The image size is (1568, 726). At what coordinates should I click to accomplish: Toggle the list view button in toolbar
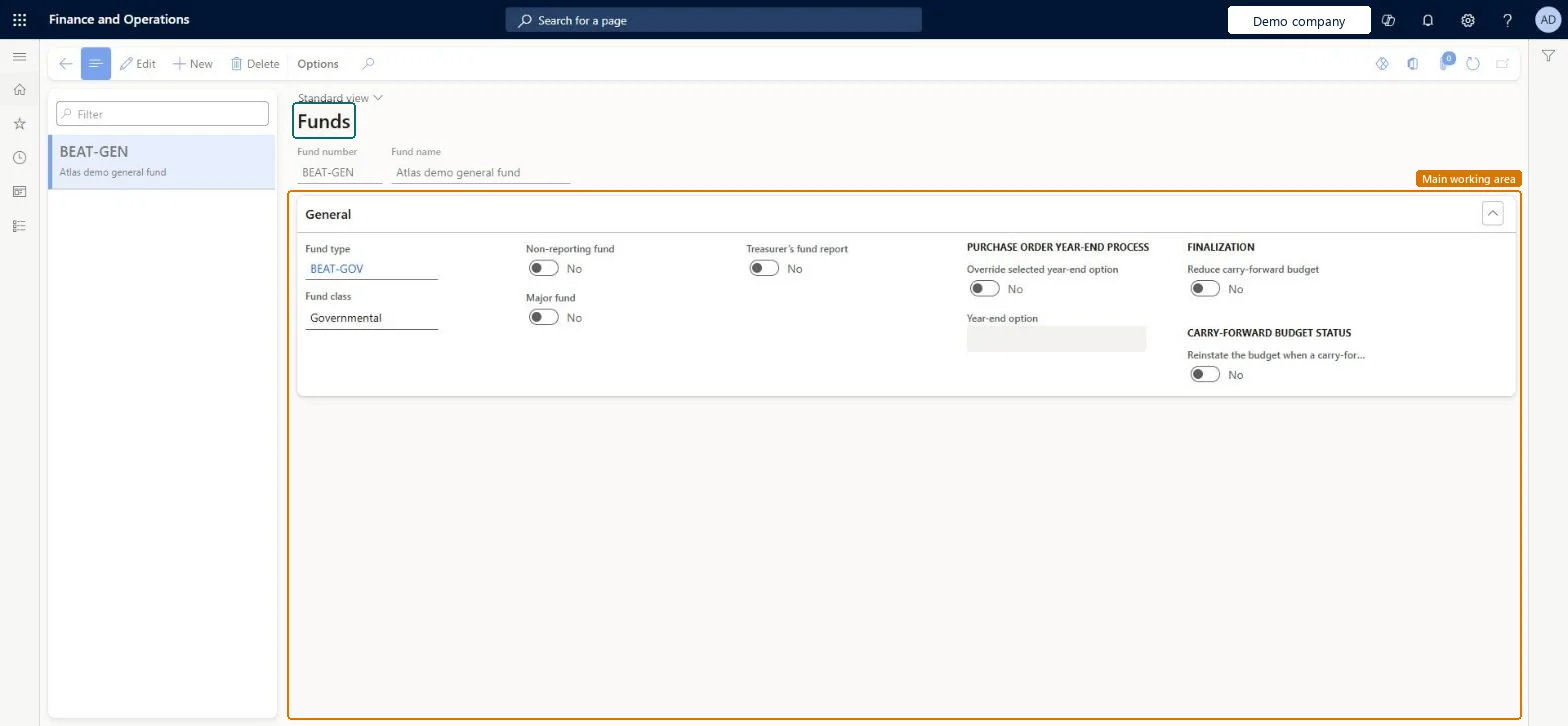click(x=96, y=63)
